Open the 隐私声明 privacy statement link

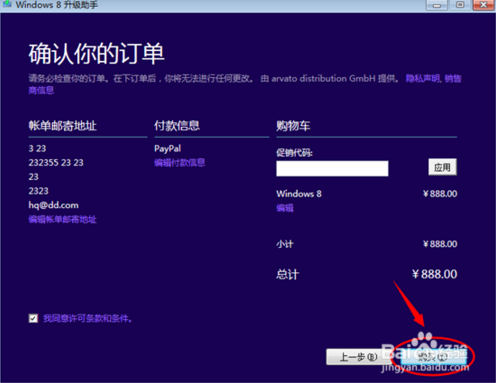[423, 79]
